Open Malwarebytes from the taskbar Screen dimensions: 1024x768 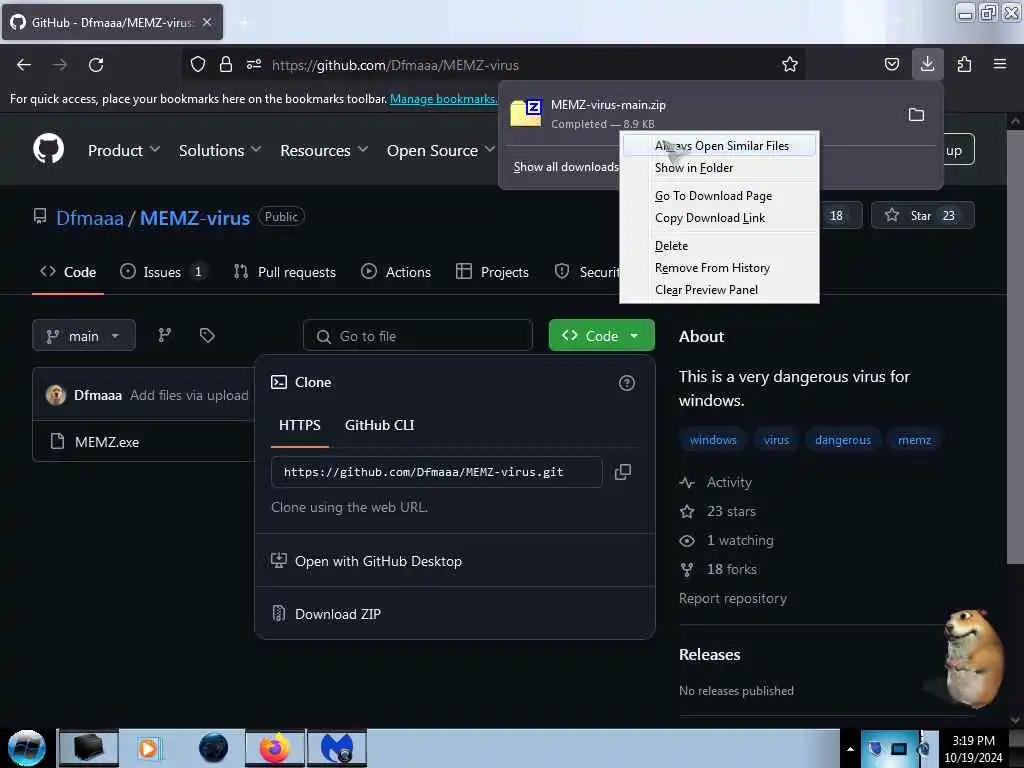coord(336,748)
